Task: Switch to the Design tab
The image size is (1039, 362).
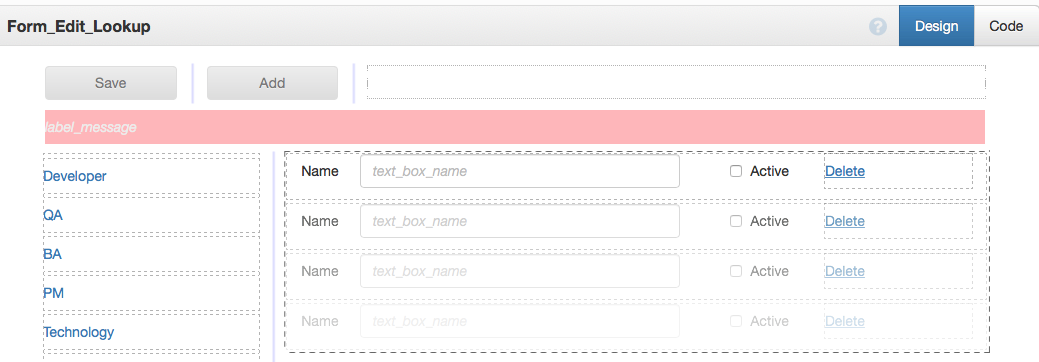Action: point(936,26)
